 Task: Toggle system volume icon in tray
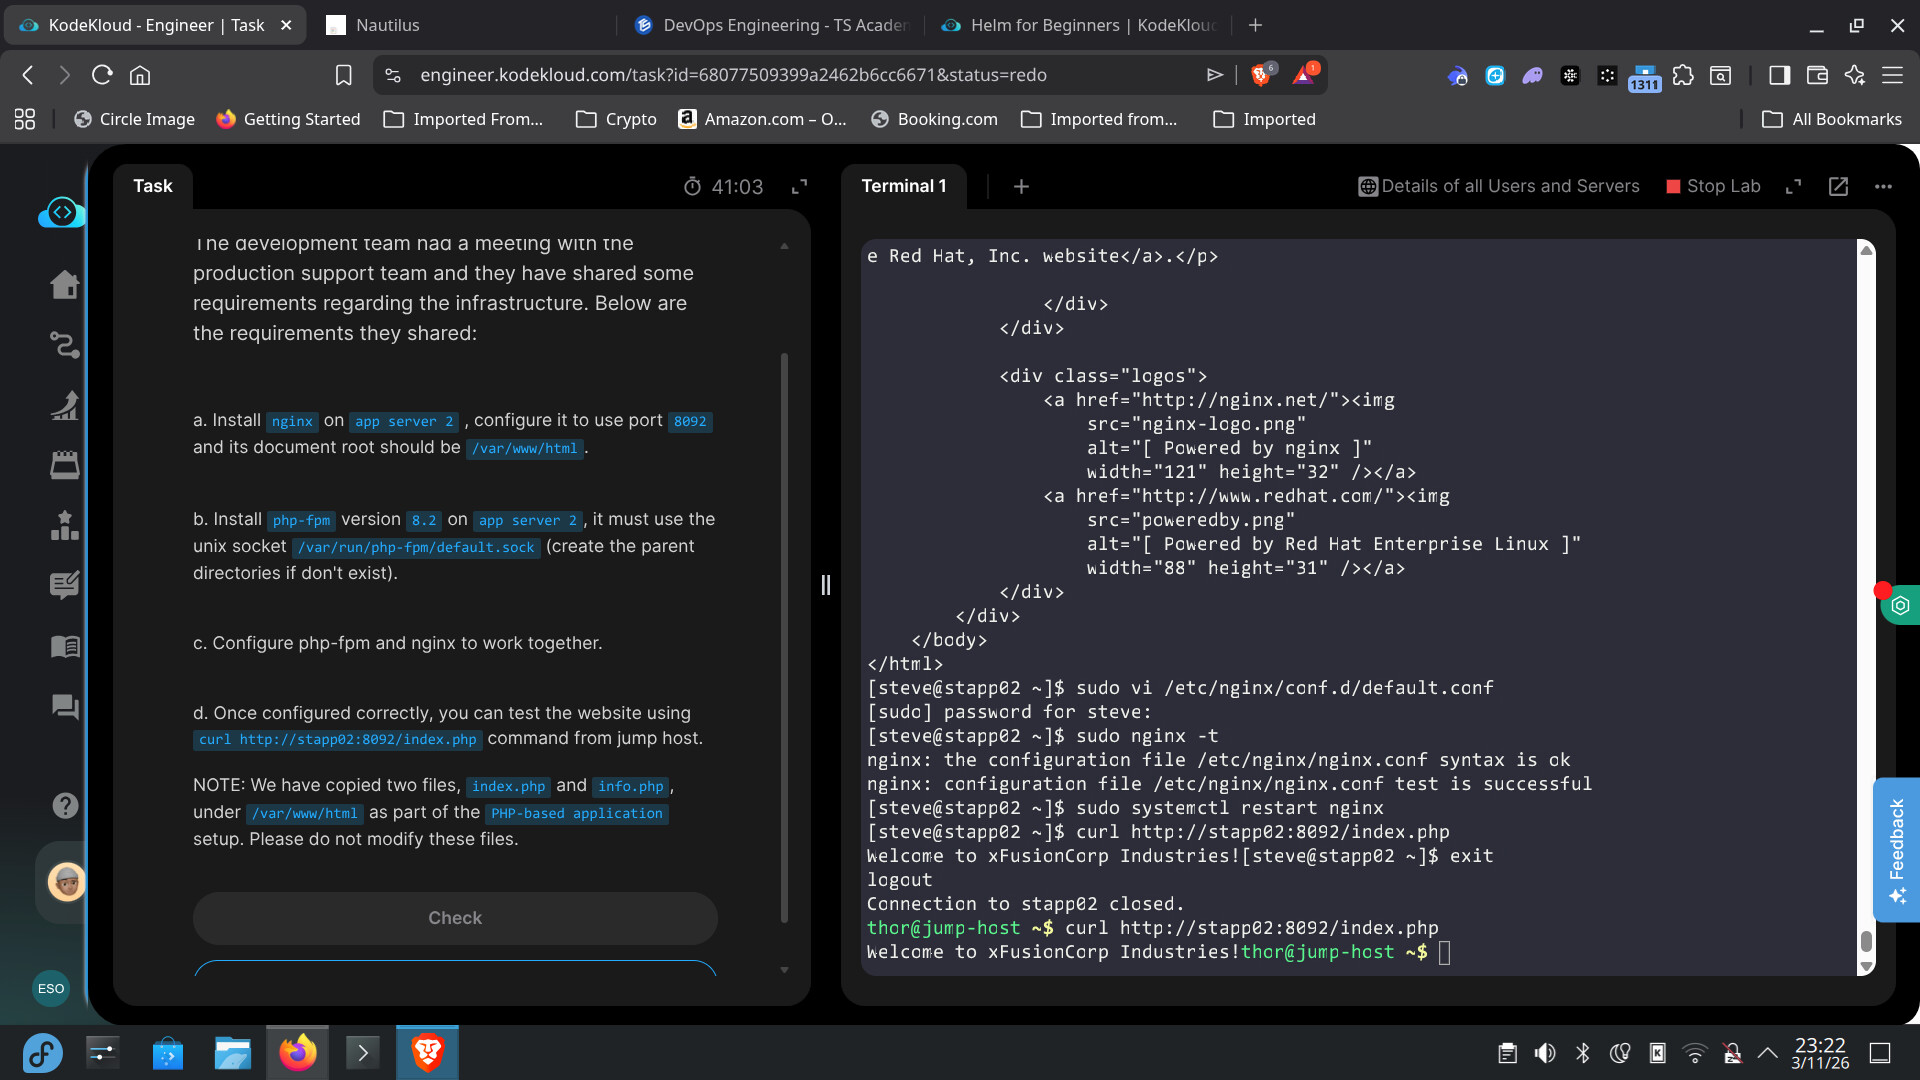(x=1545, y=1053)
